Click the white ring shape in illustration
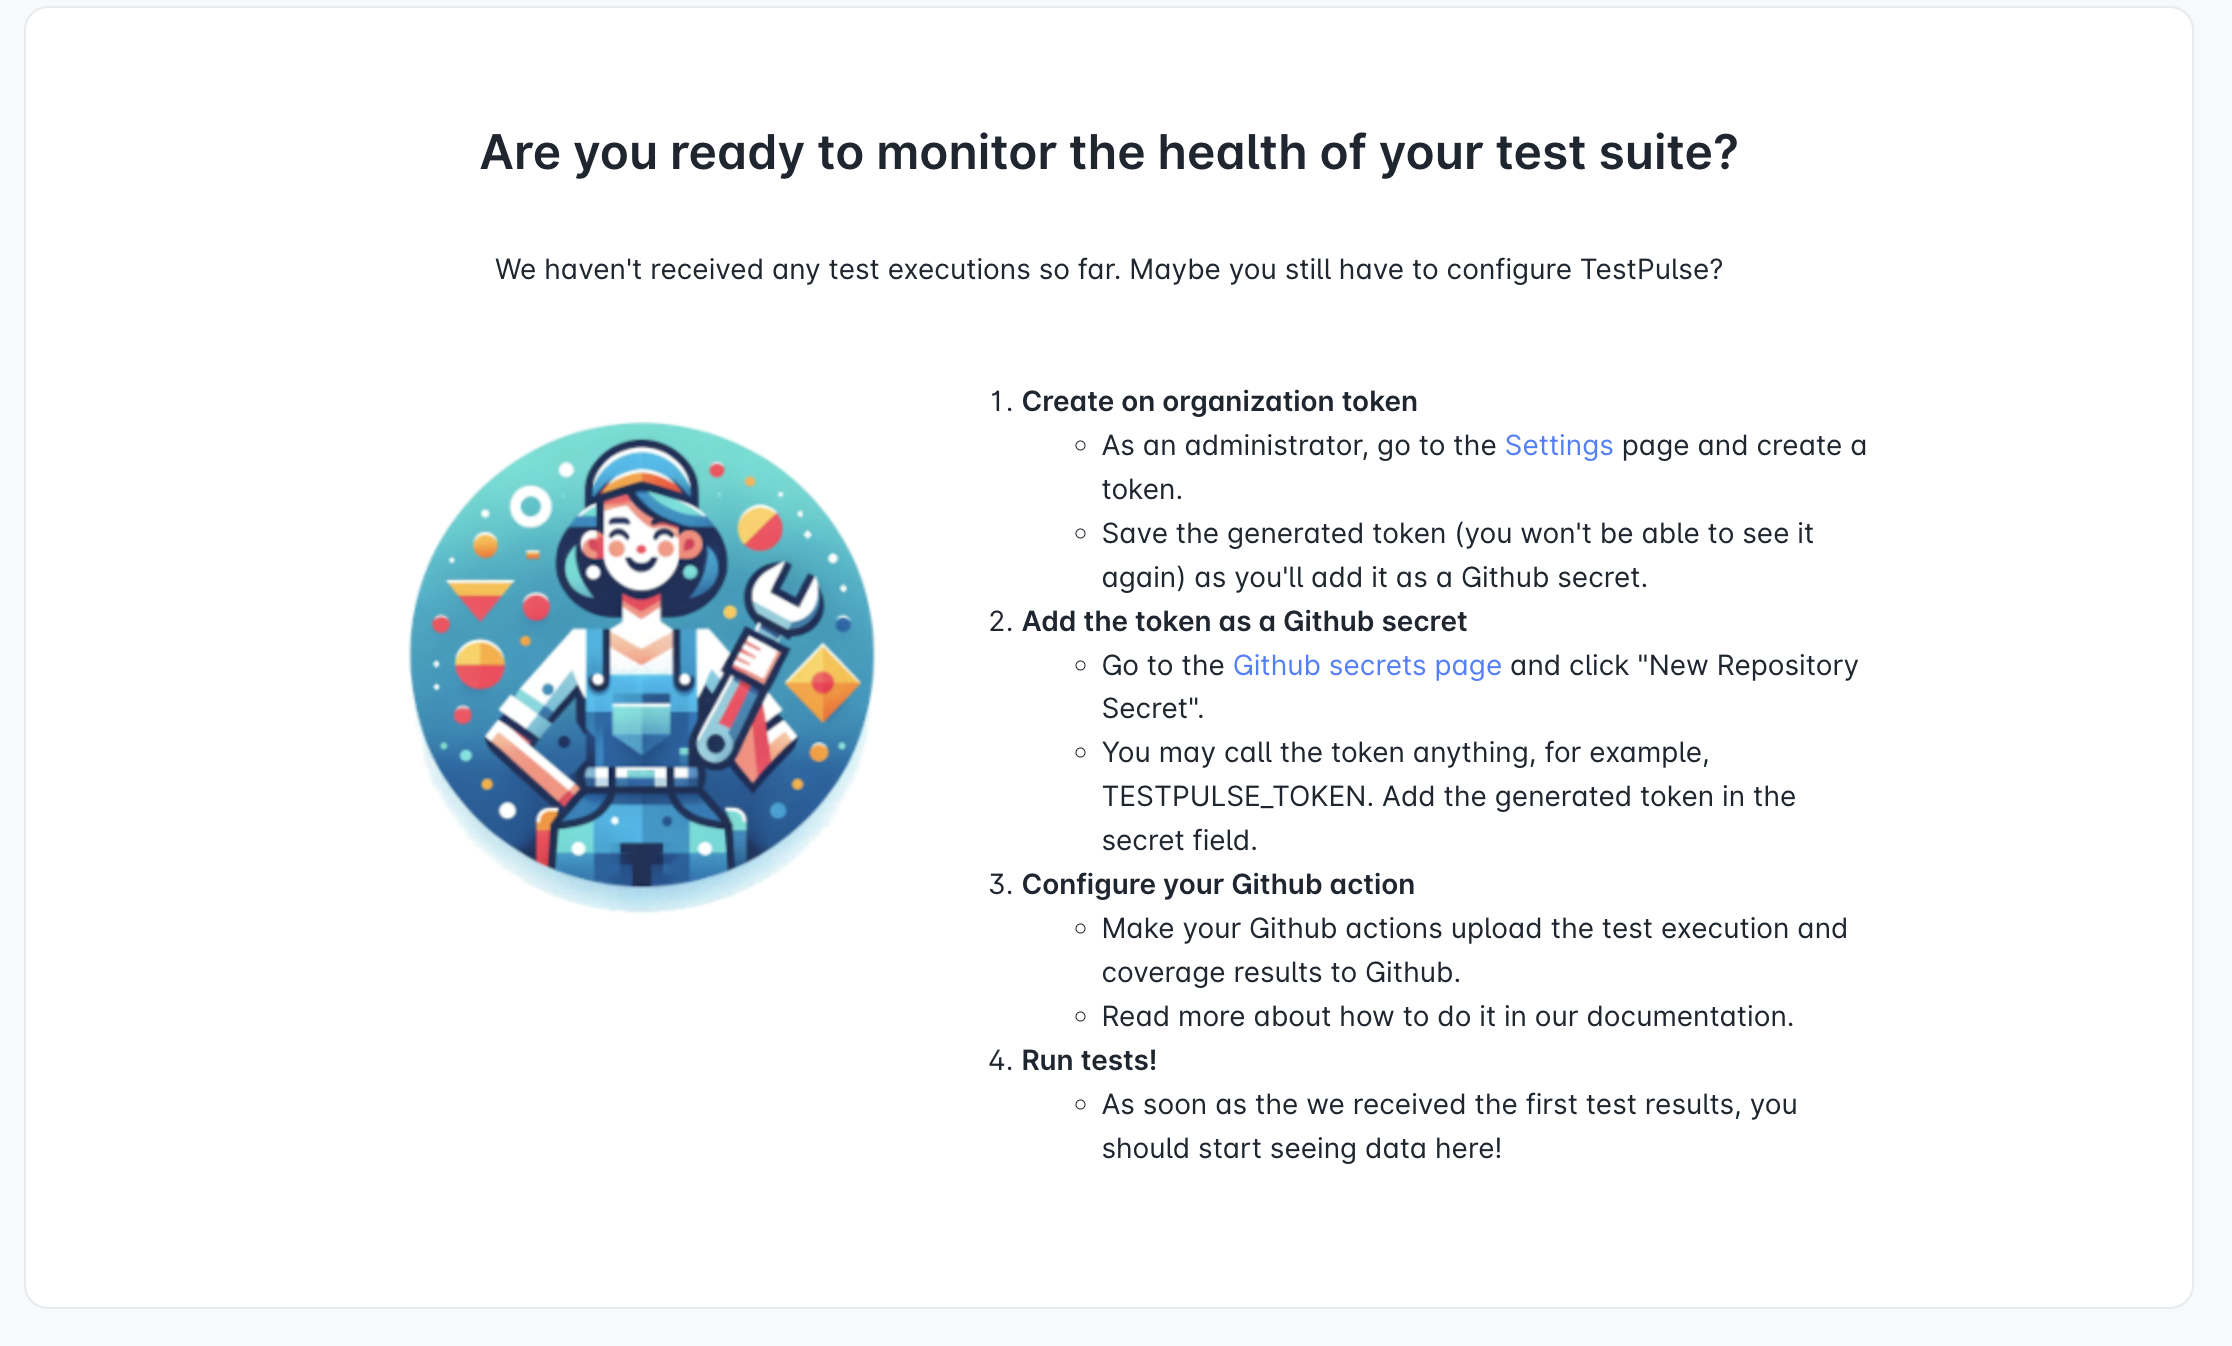The height and width of the screenshot is (1346, 2232). pyautogui.click(x=530, y=507)
